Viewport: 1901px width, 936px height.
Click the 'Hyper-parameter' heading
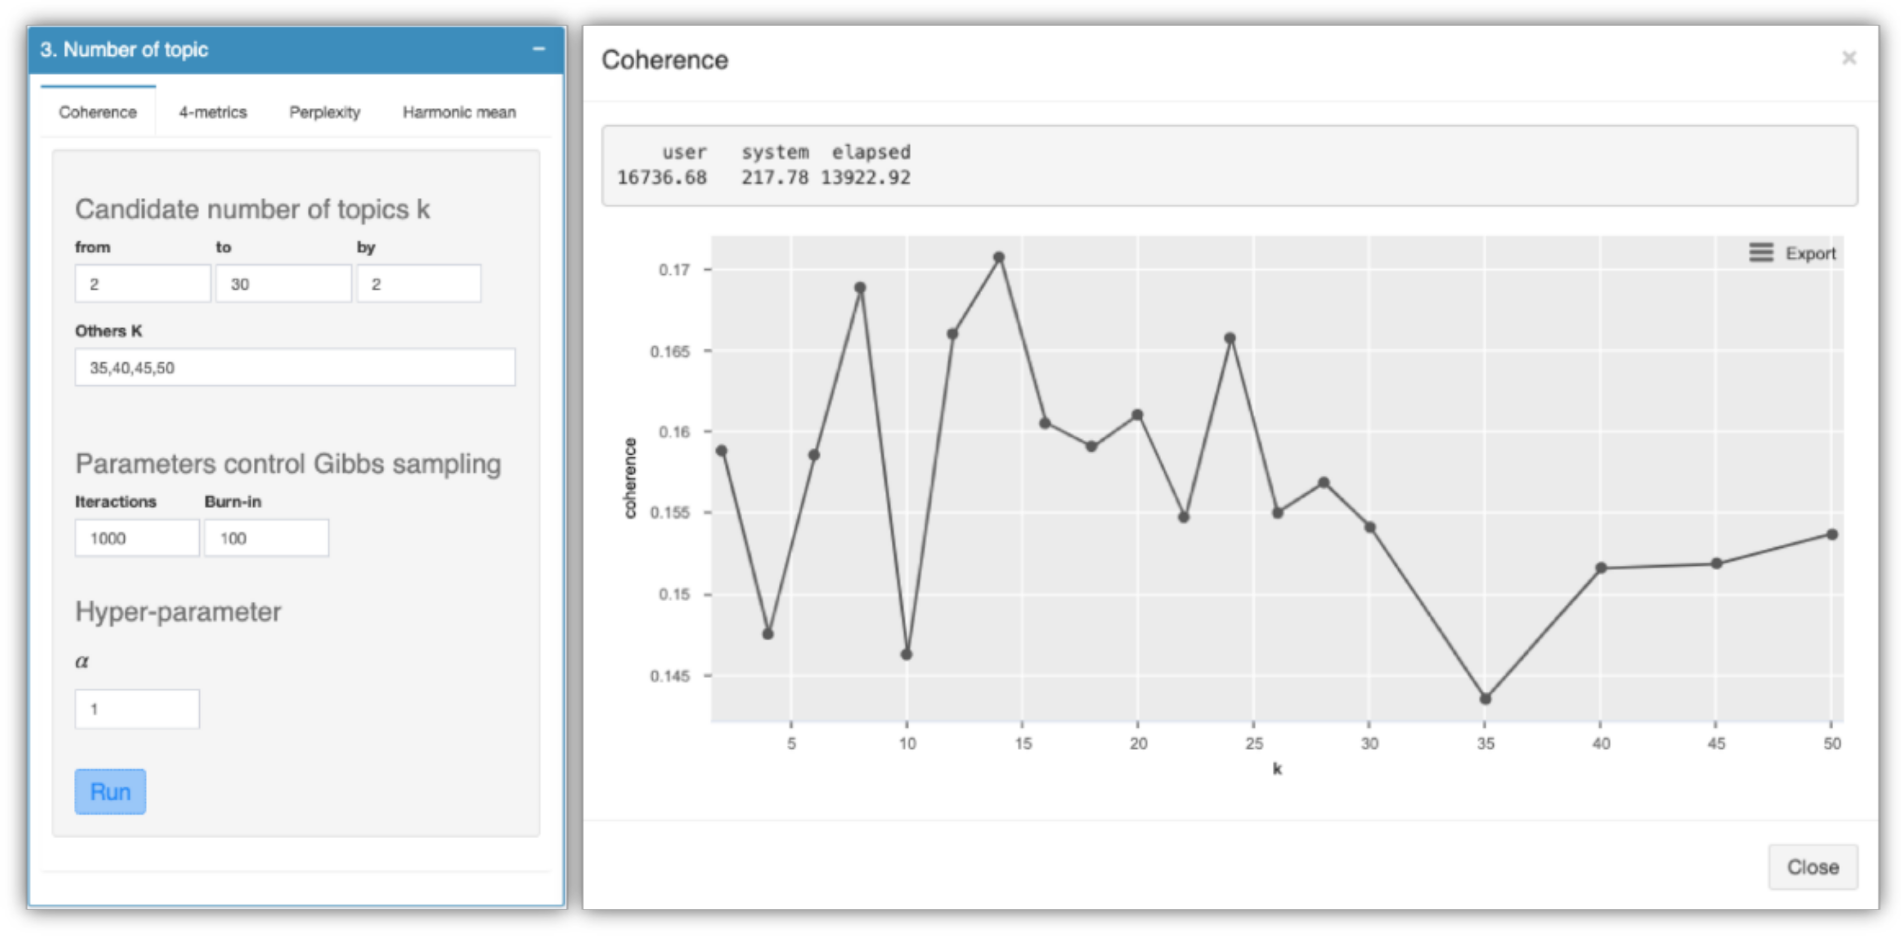178,612
